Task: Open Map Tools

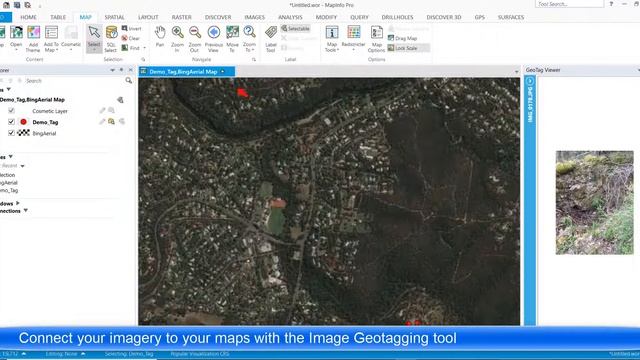Action: tap(332, 38)
